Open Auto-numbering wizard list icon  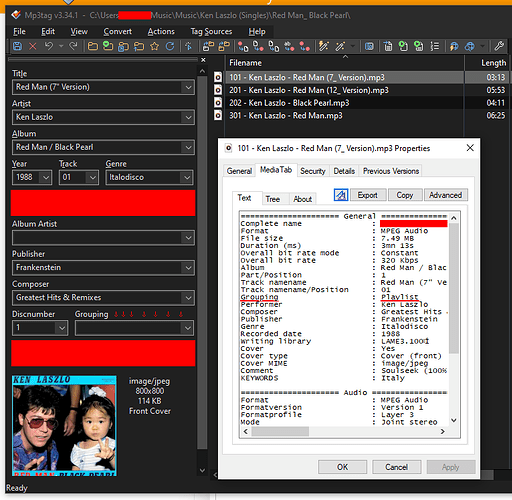click(x=434, y=46)
